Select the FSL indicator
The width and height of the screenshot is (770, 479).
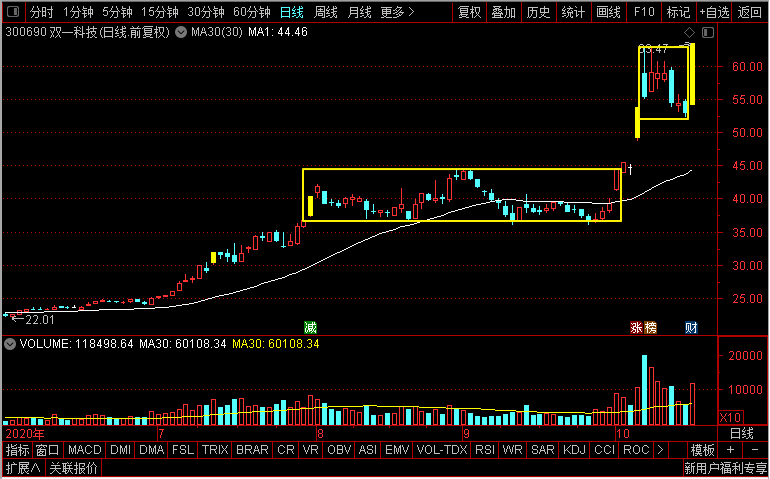183,450
